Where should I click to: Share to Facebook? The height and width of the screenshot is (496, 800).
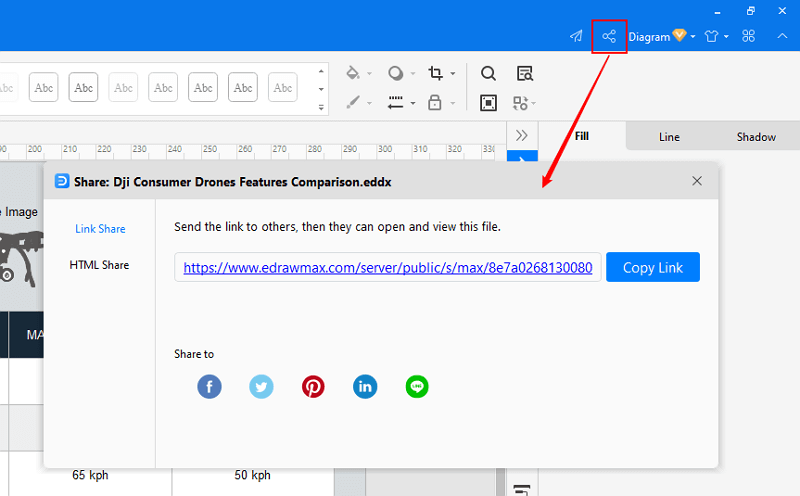coord(209,386)
